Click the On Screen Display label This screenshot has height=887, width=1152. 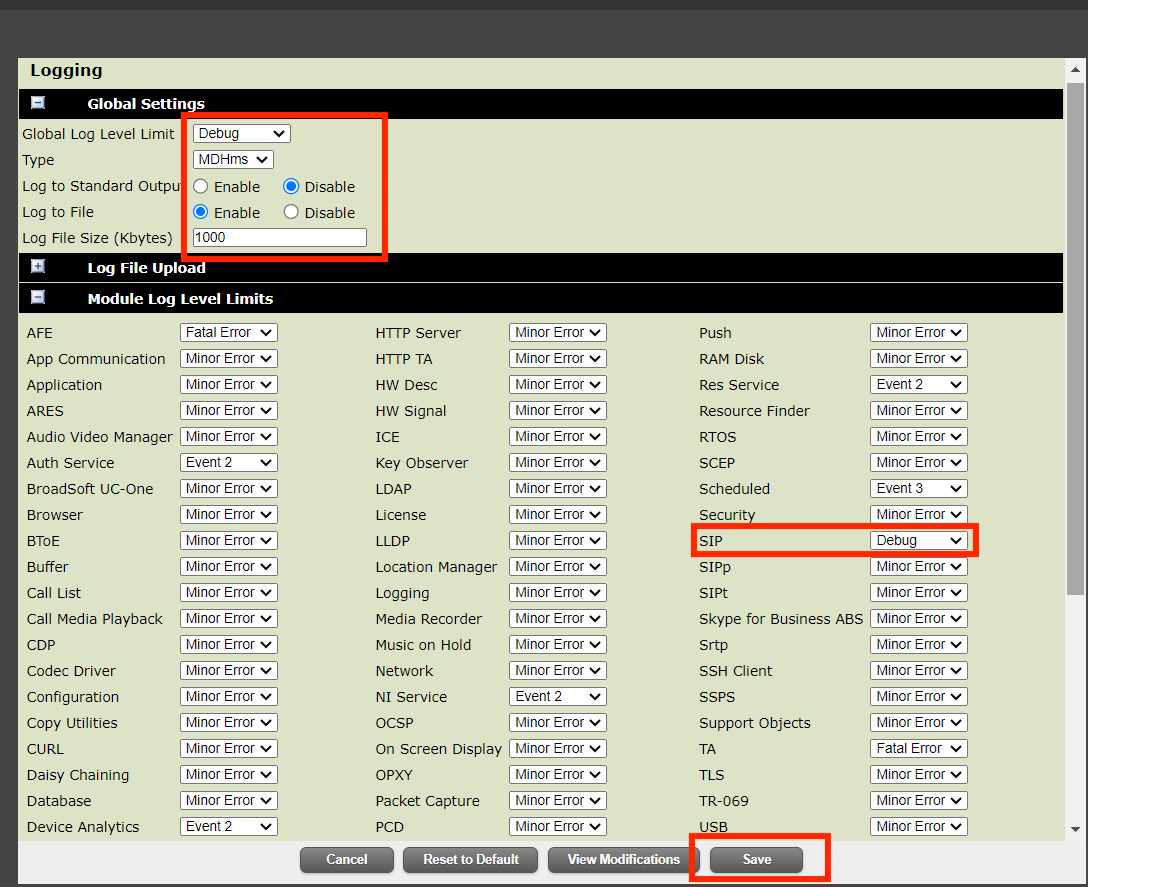439,749
